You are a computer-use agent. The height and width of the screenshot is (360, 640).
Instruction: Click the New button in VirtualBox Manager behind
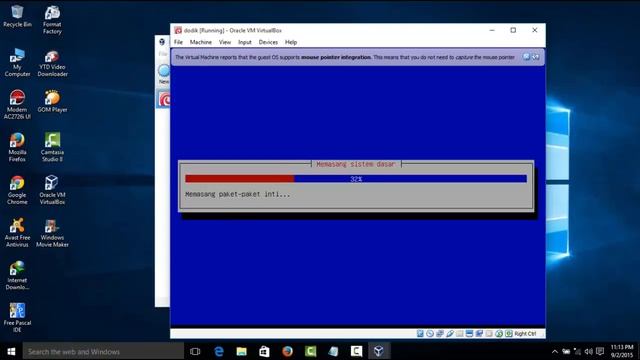164,74
